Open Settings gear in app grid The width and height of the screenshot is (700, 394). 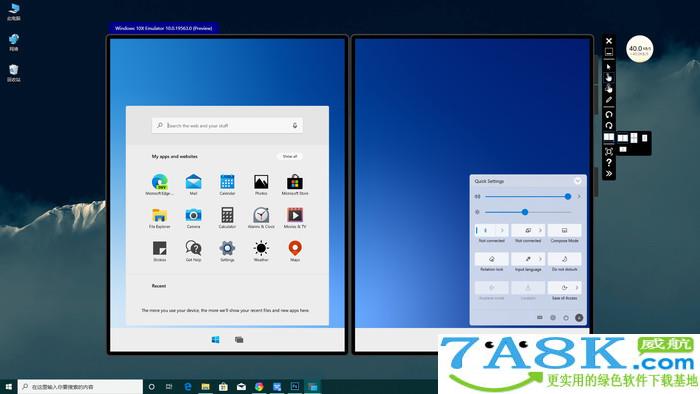(x=227, y=248)
